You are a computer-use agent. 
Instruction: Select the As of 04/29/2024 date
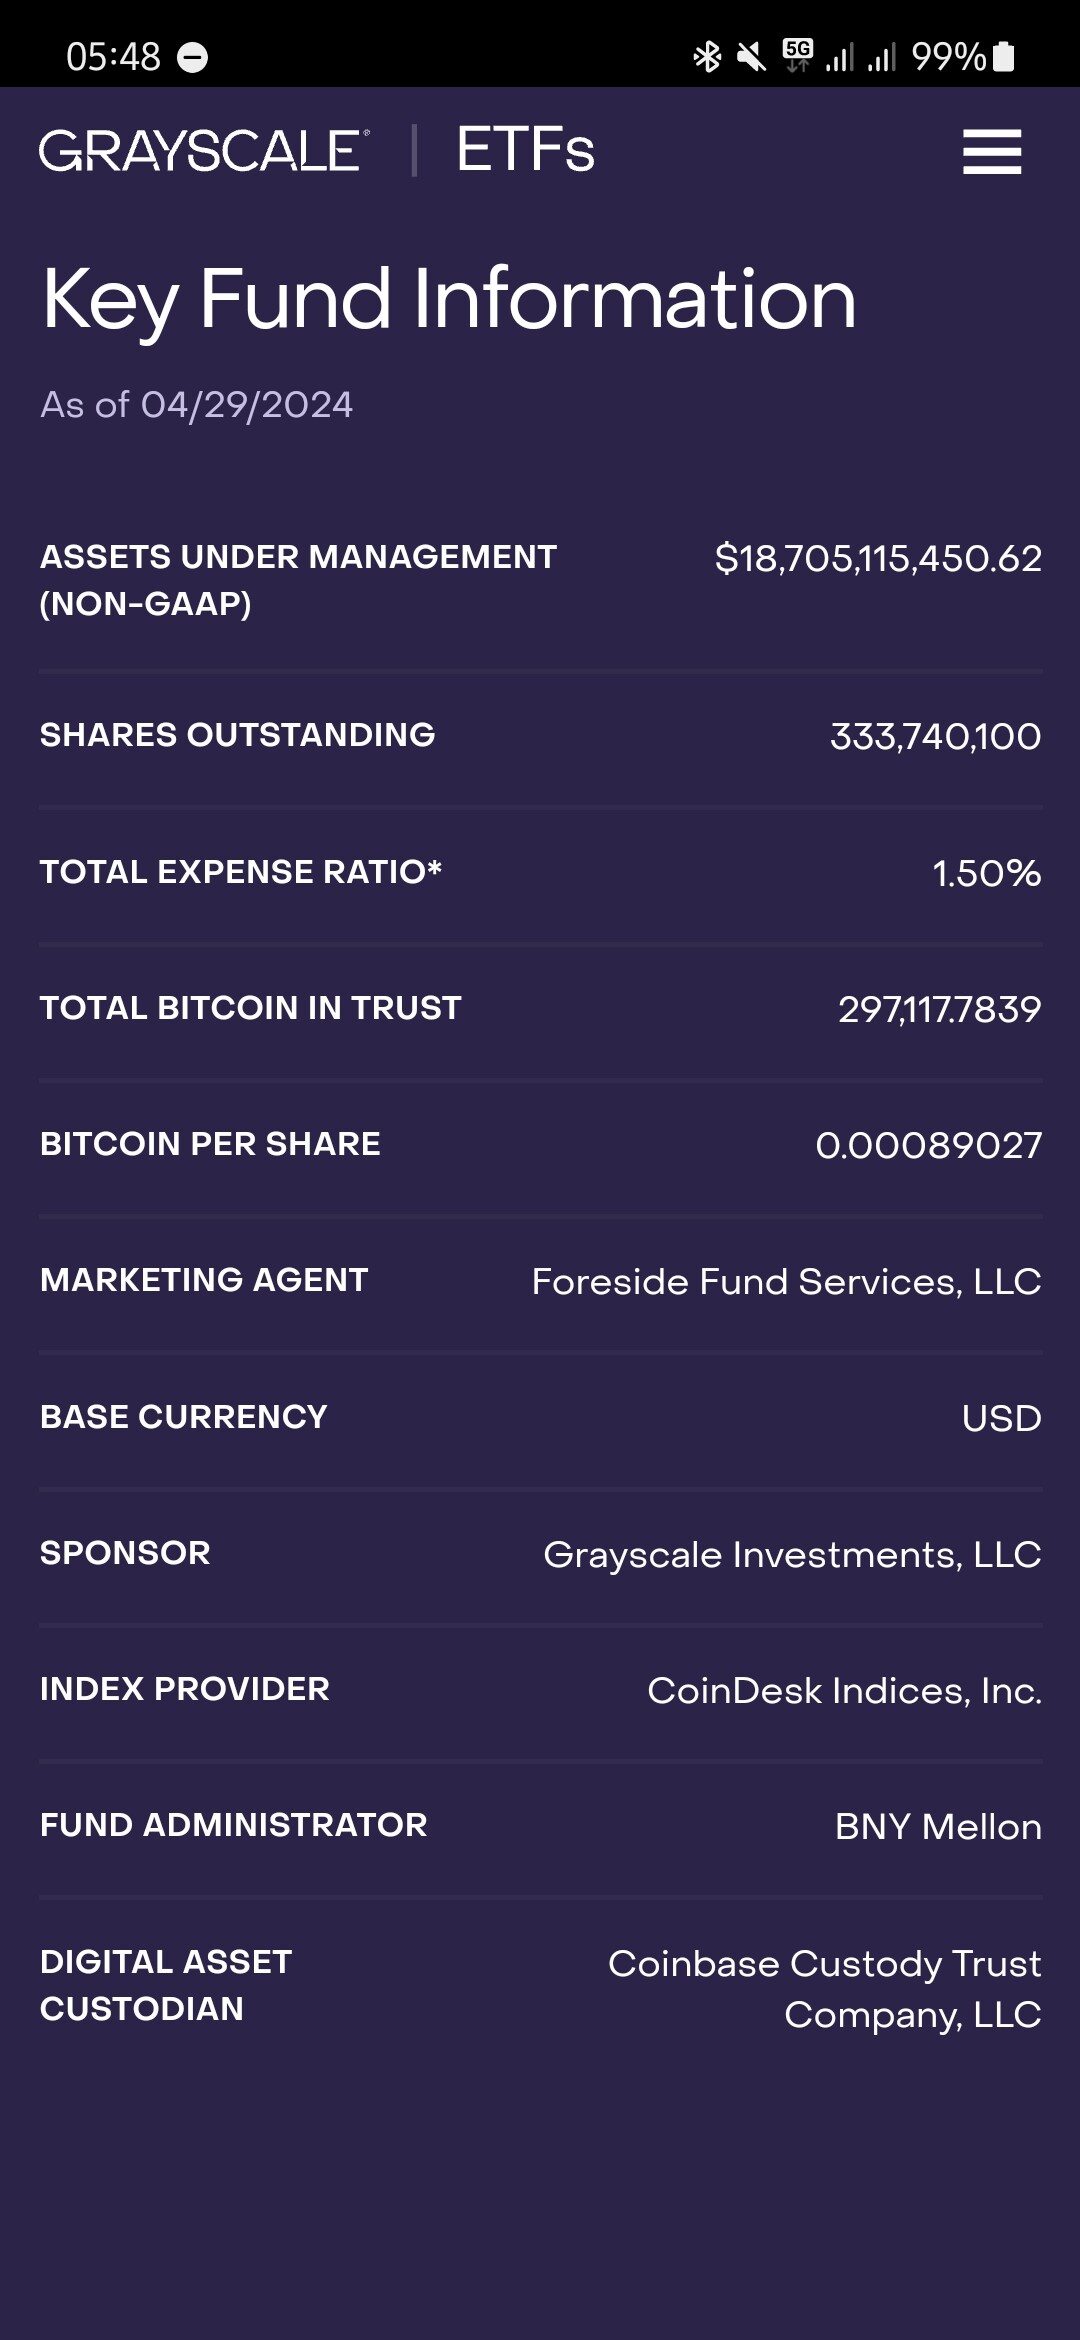(197, 405)
